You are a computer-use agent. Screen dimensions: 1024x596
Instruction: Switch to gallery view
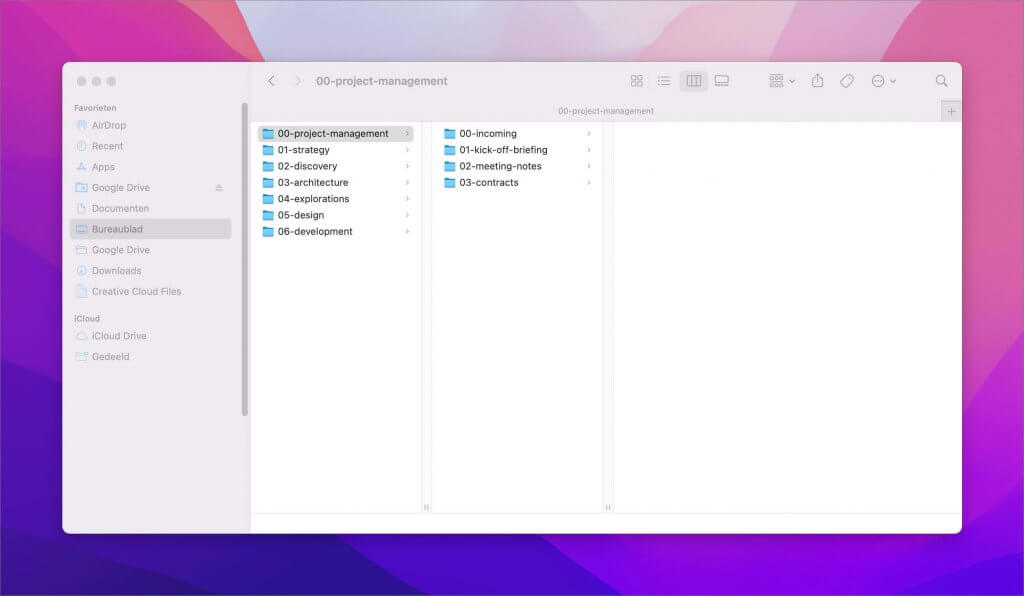[x=722, y=81]
